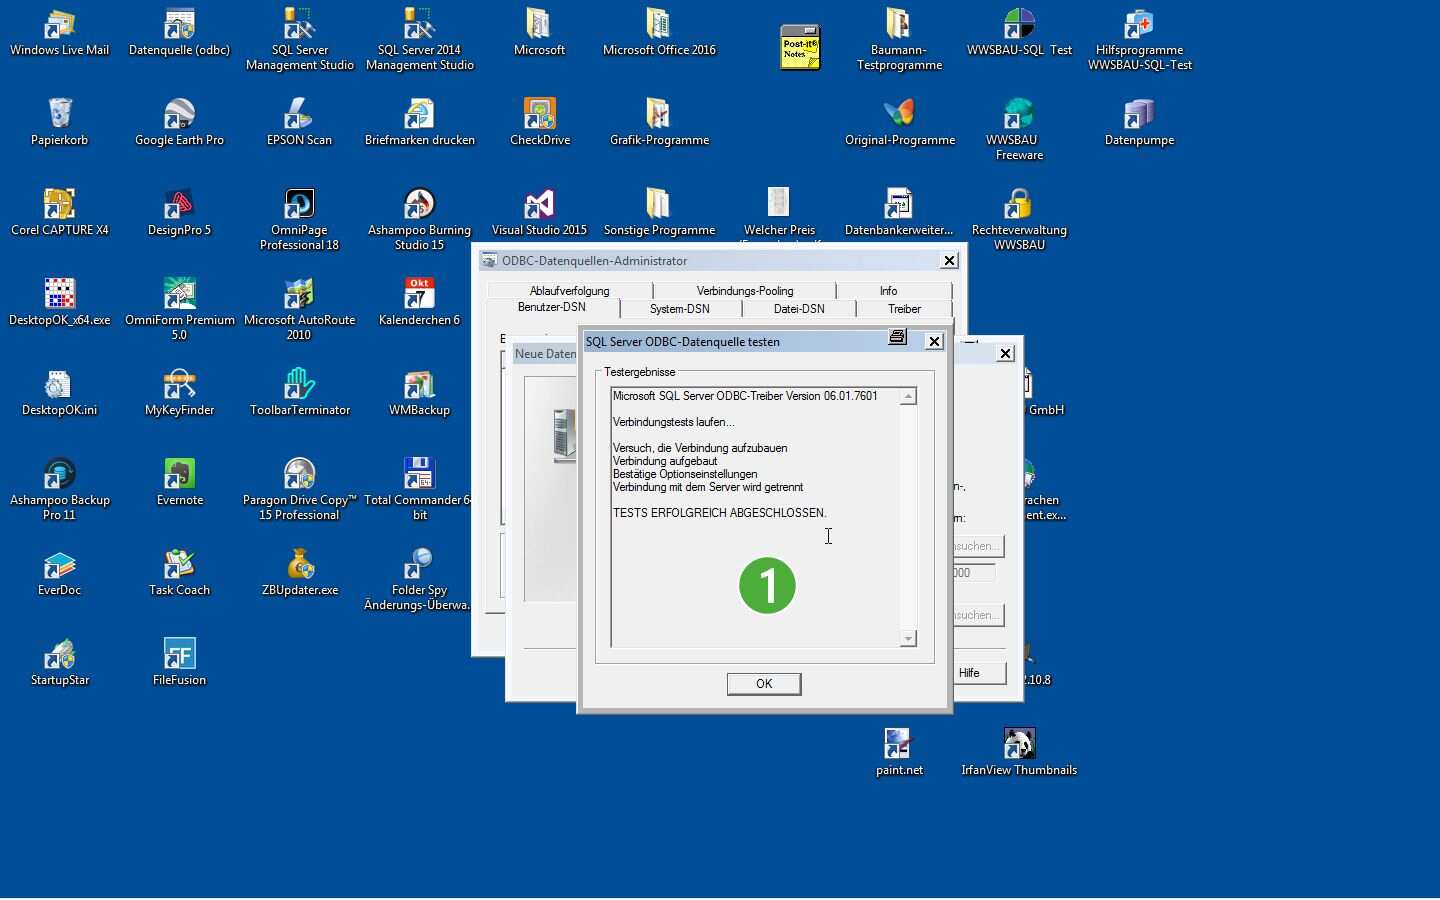
Task: Launch SQL Server 2014 Management Studio
Action: coord(420,40)
